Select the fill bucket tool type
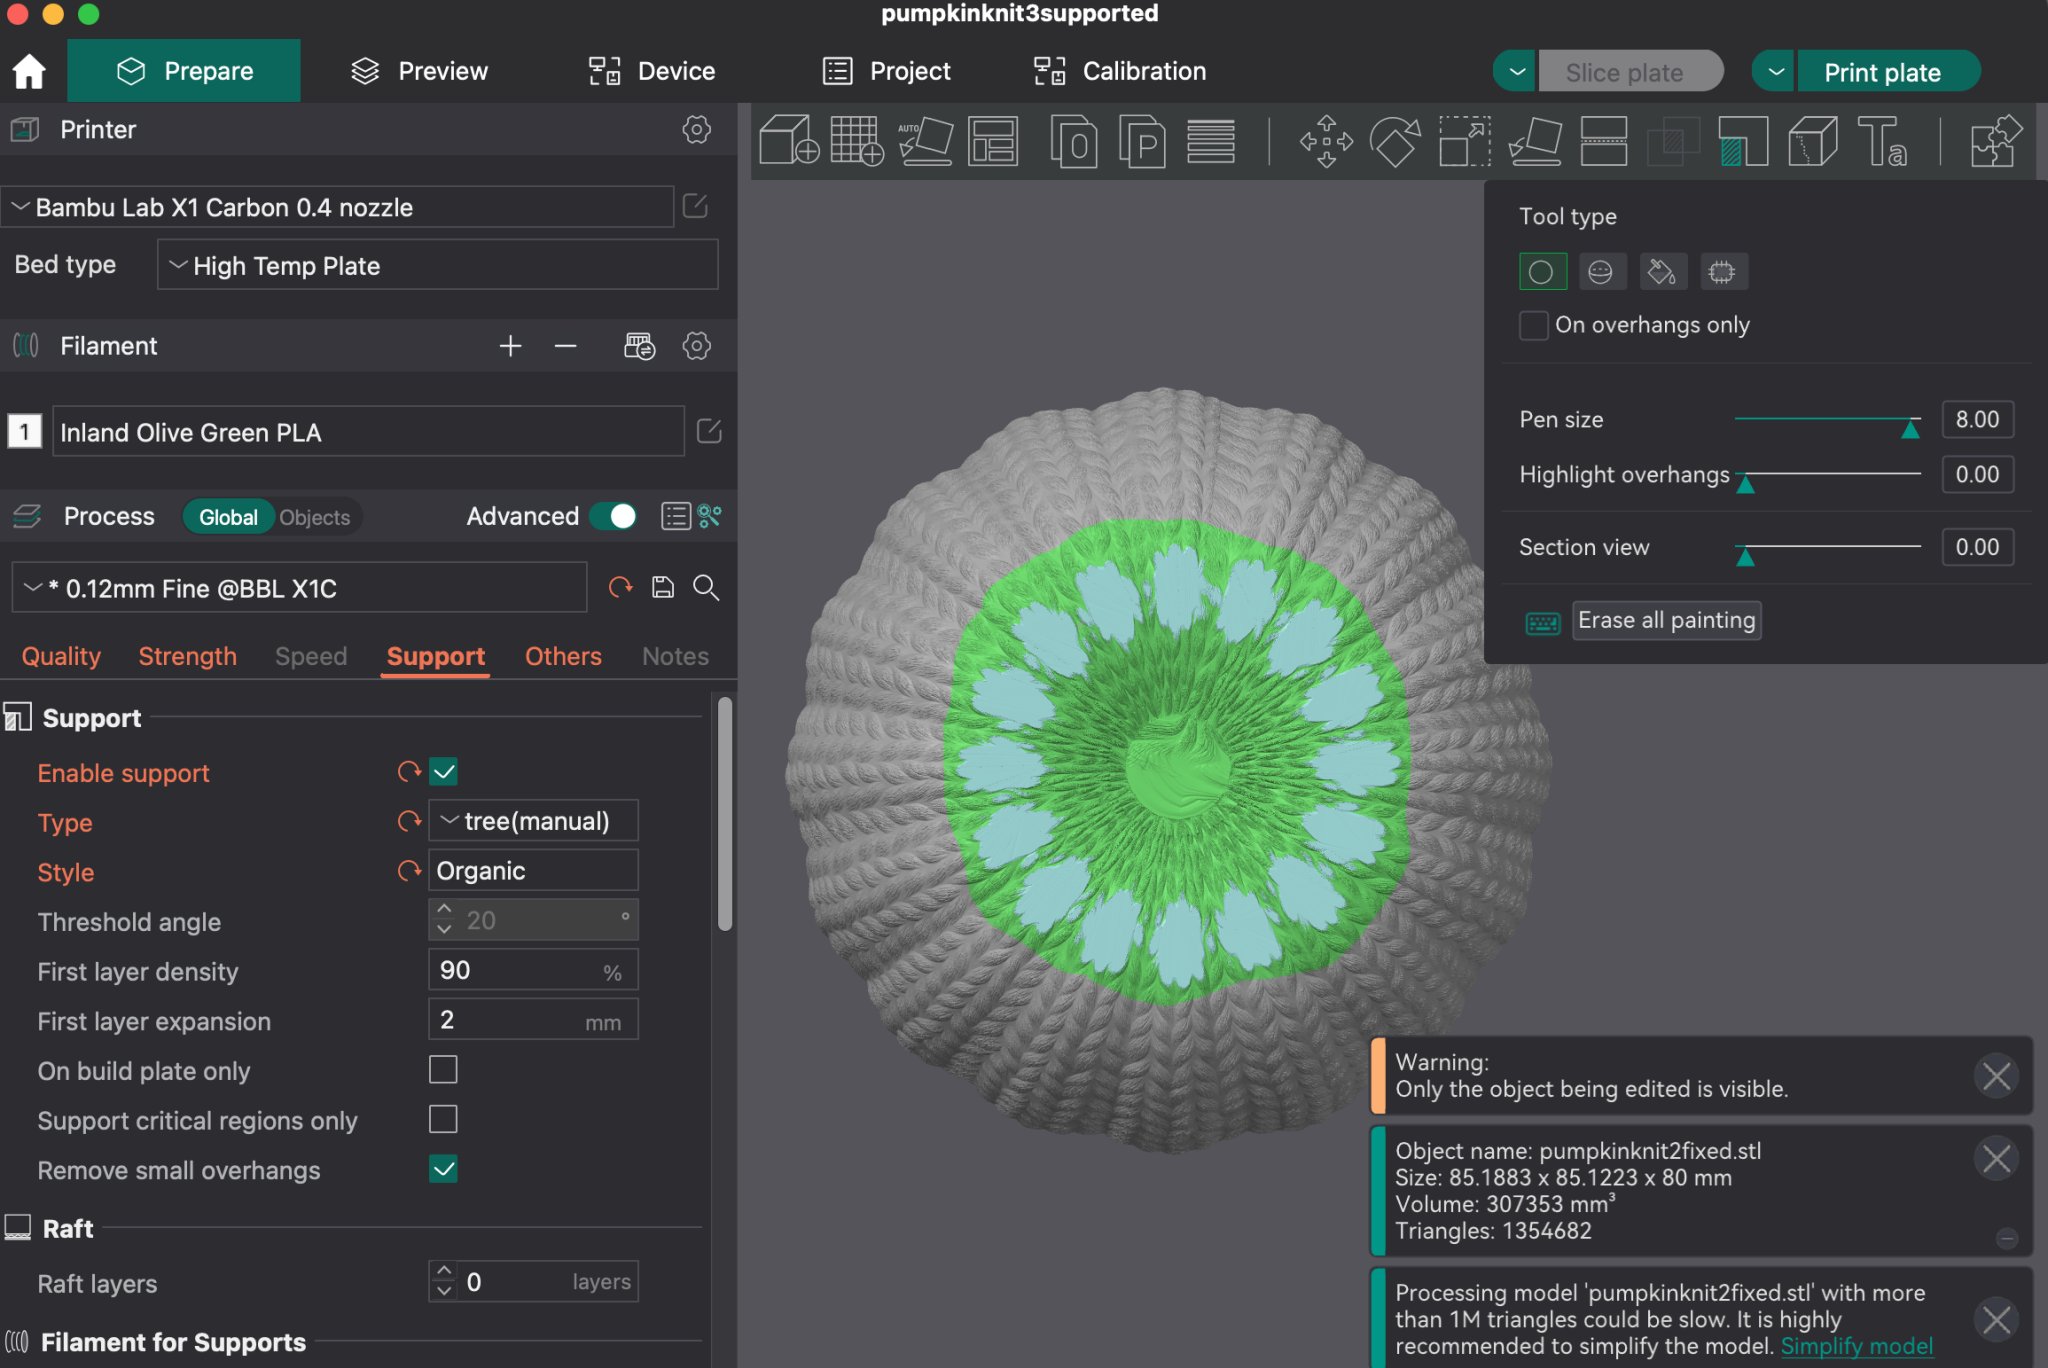Image resolution: width=2048 pixels, height=1368 pixels. pos(1662,272)
